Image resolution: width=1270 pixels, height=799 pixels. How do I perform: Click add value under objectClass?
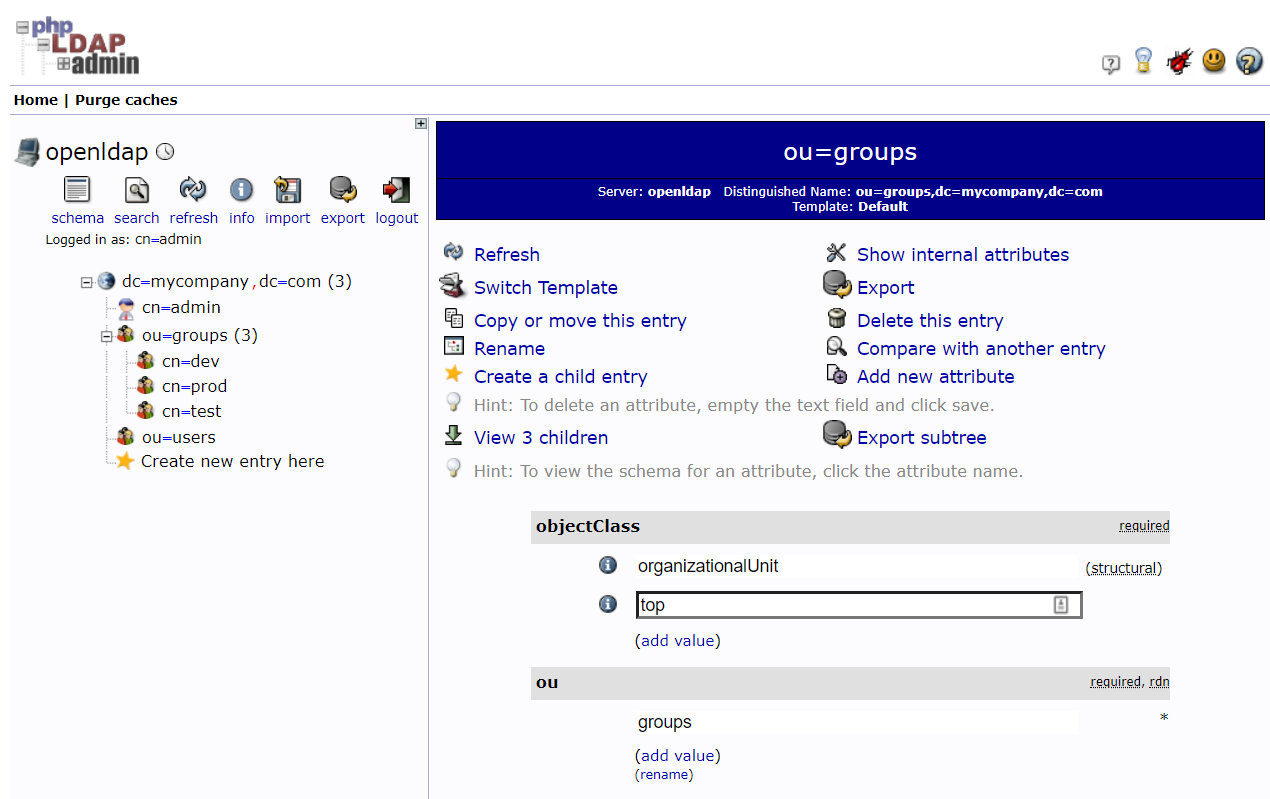coord(677,640)
